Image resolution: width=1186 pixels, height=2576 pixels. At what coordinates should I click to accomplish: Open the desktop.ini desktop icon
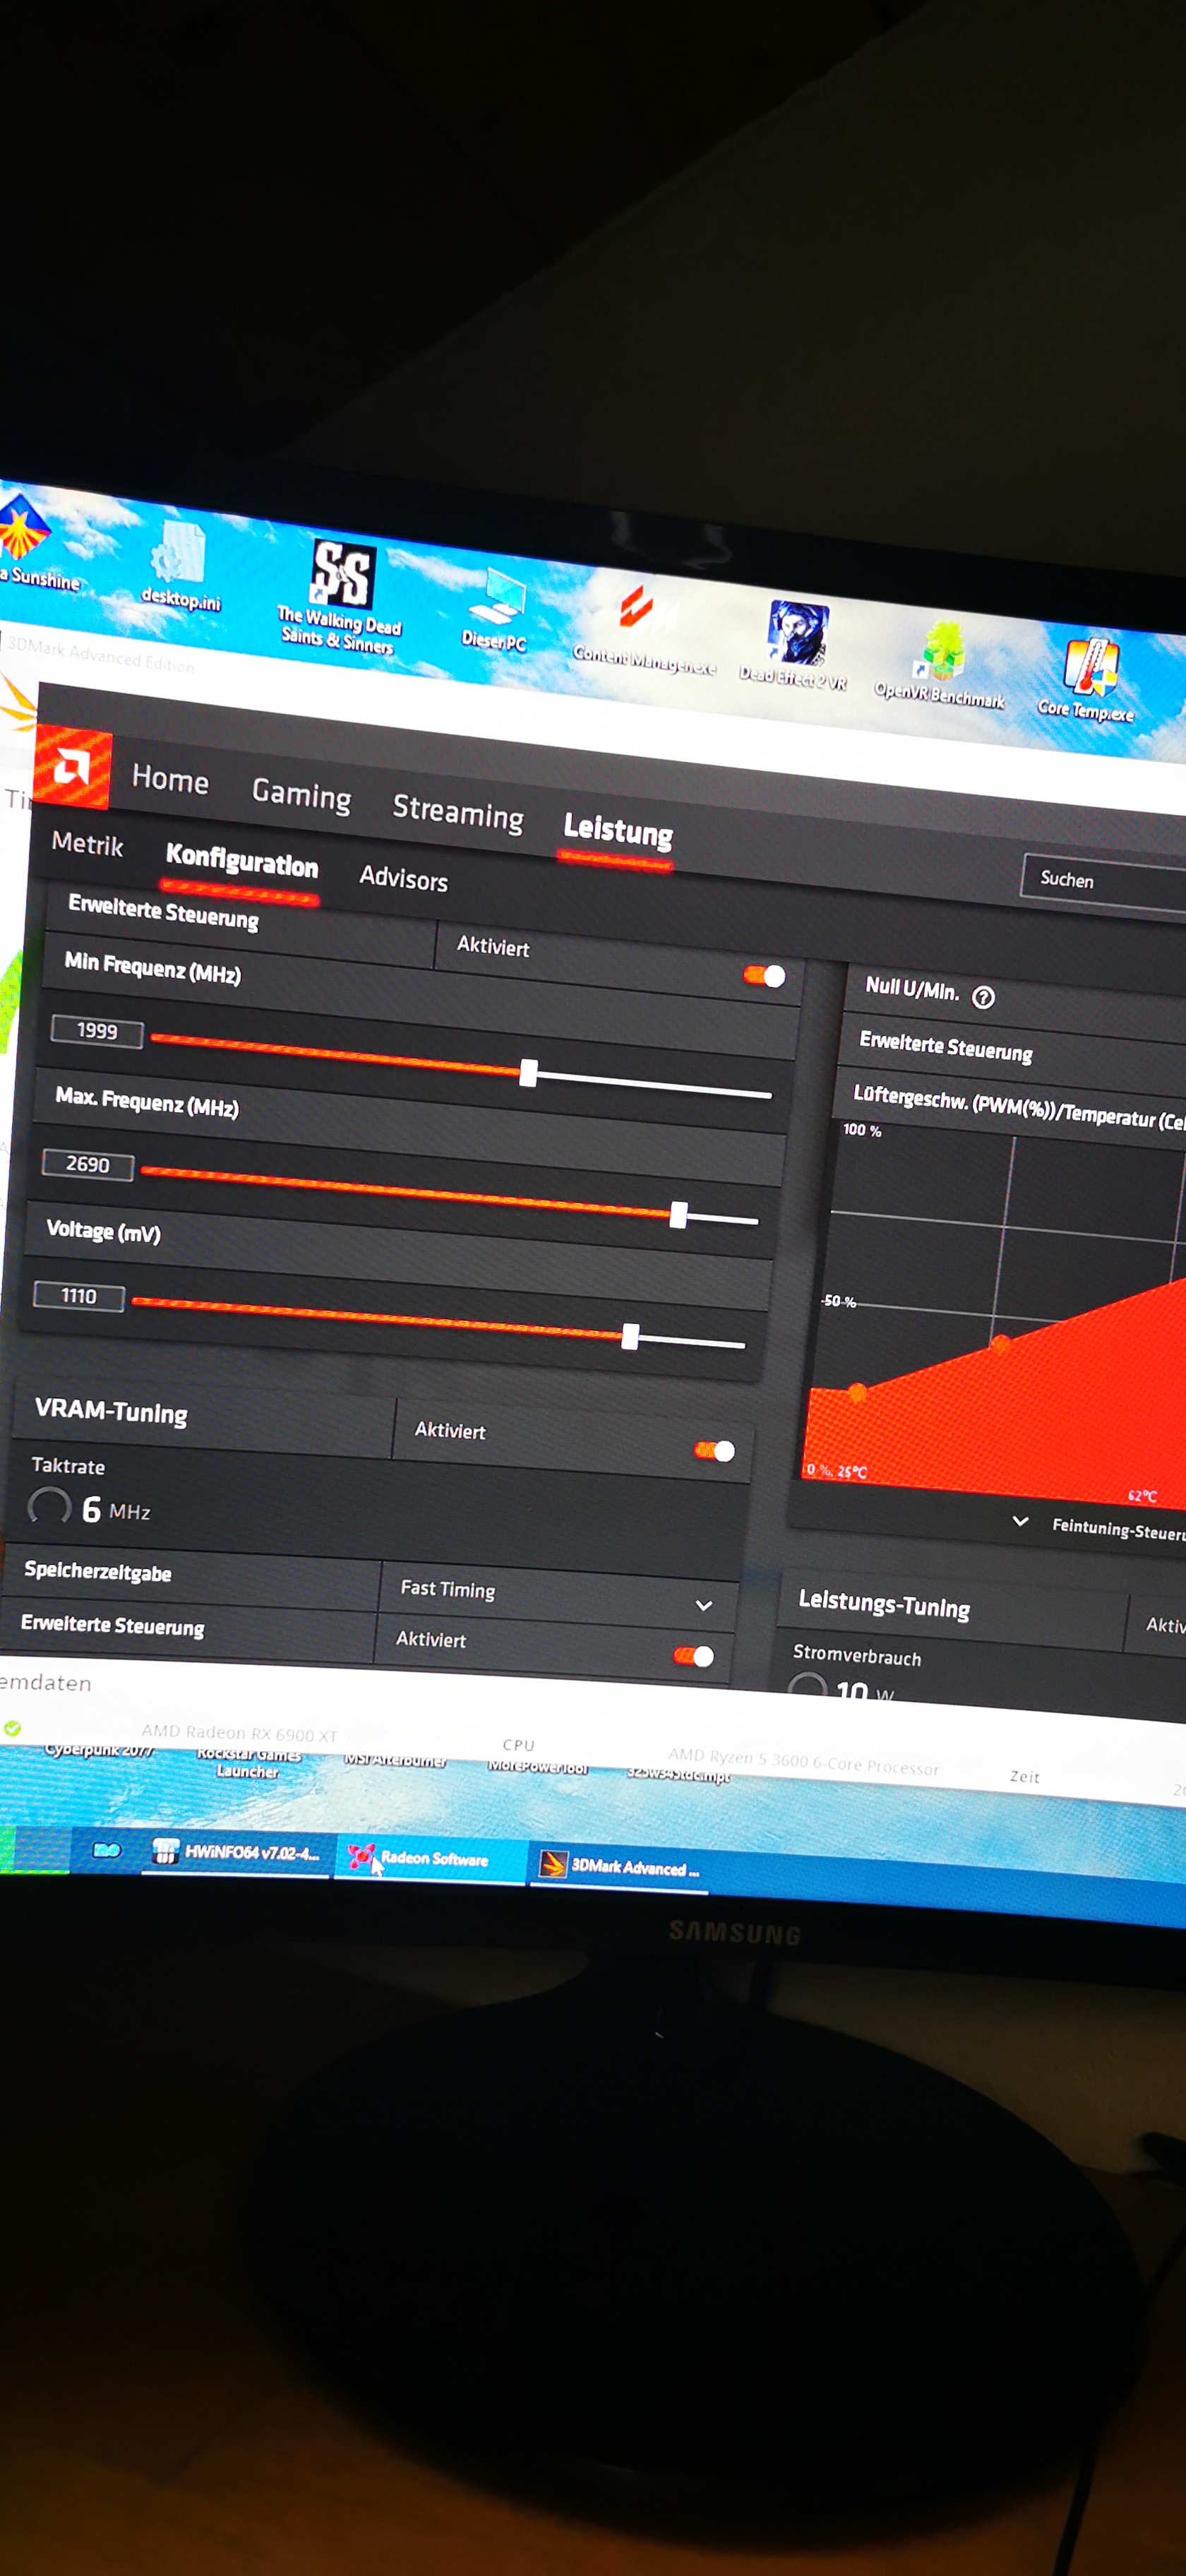click(x=181, y=566)
